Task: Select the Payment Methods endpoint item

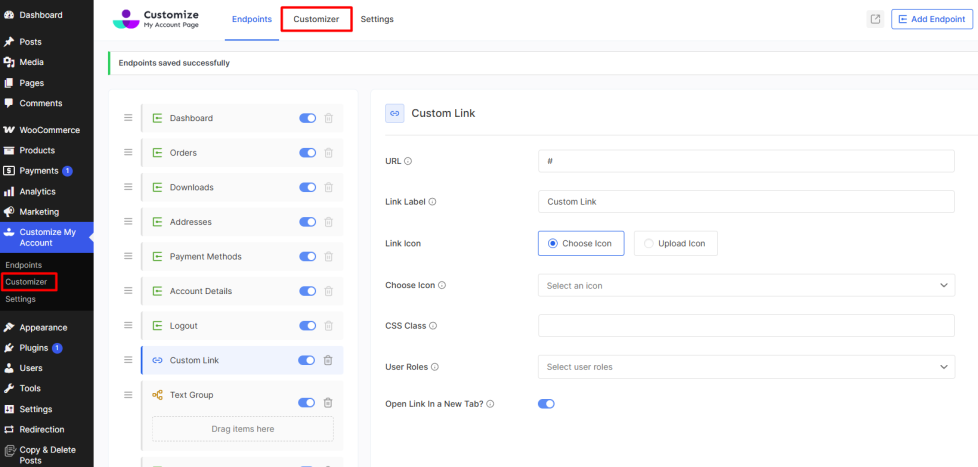Action: [205, 256]
